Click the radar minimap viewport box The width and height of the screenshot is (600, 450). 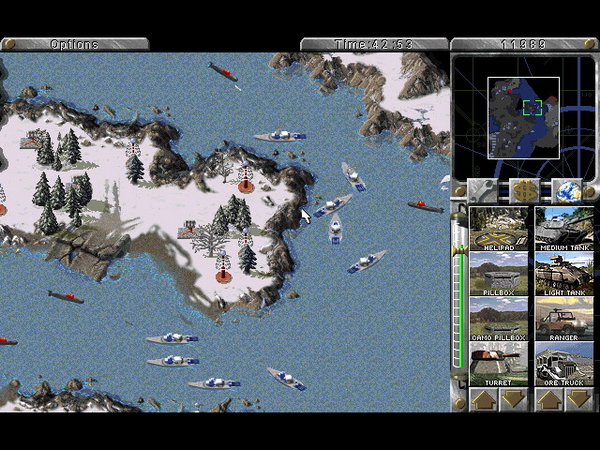(x=532, y=107)
